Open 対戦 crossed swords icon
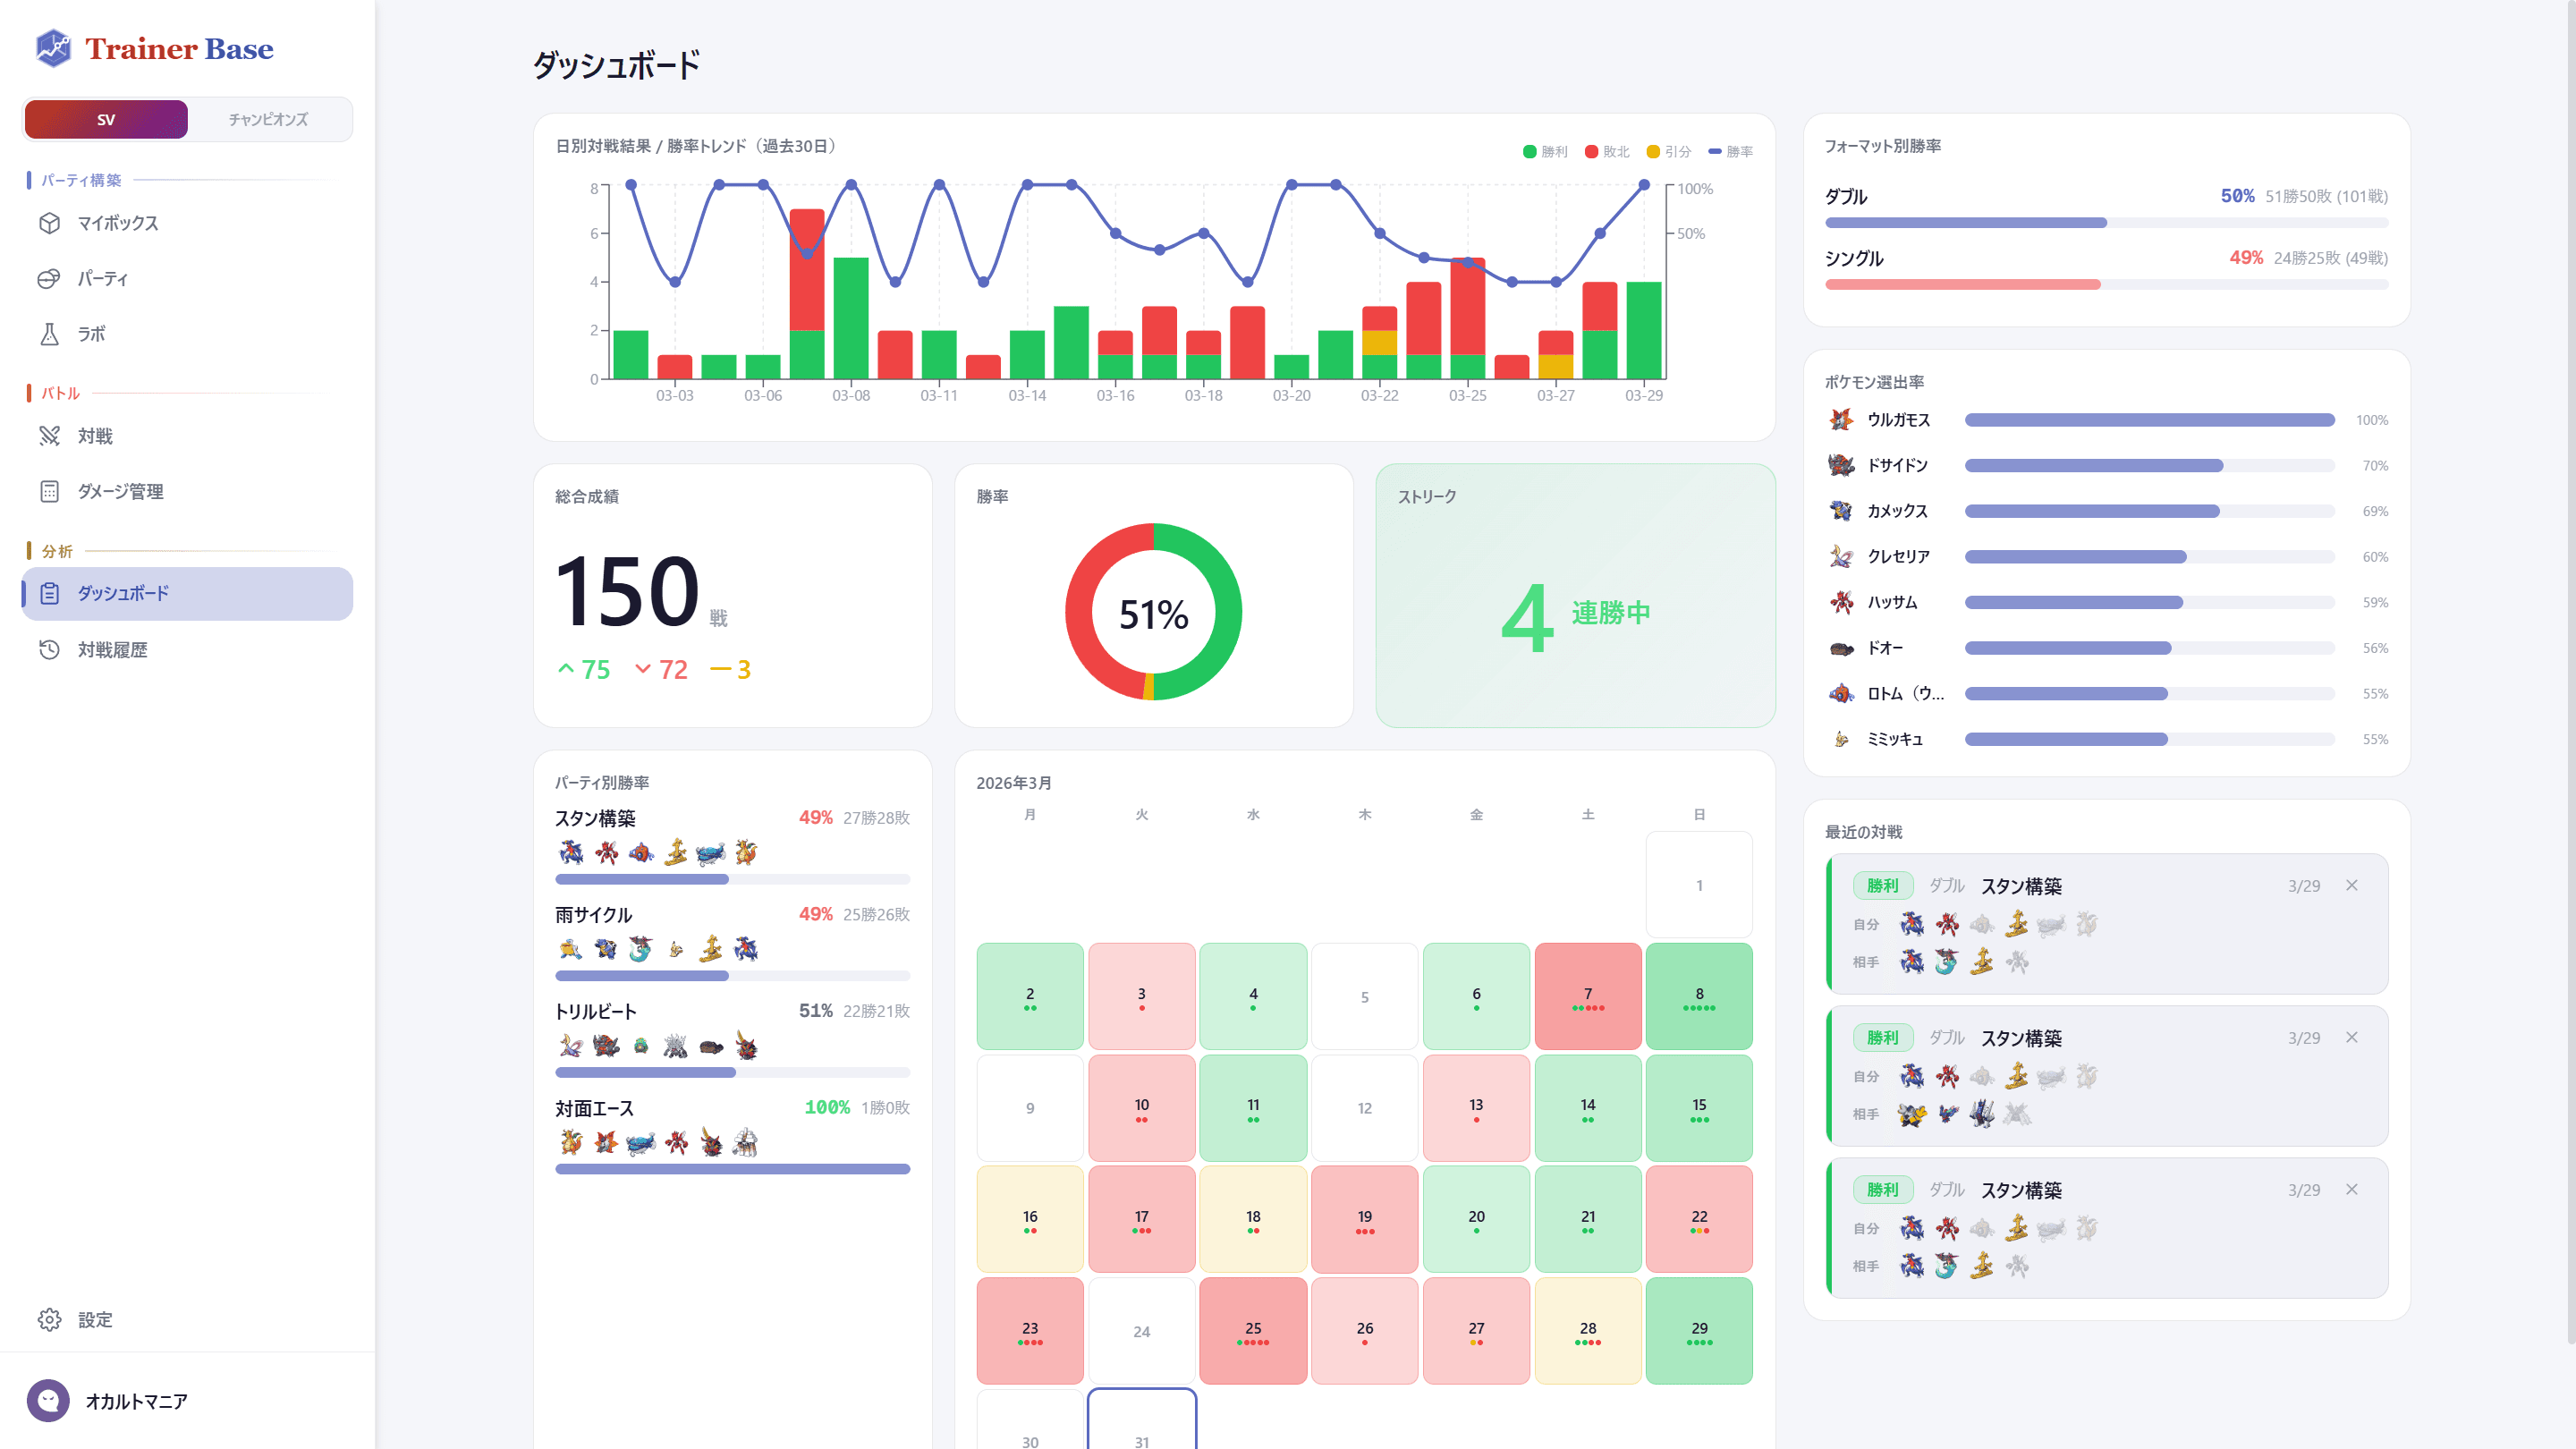 (x=49, y=436)
